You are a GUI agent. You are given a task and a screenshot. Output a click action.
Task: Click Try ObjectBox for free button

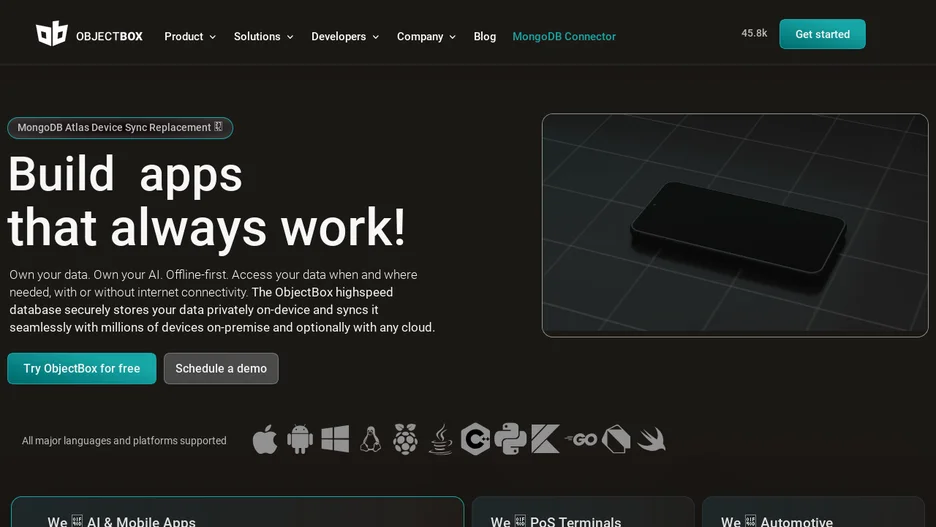tap(82, 368)
